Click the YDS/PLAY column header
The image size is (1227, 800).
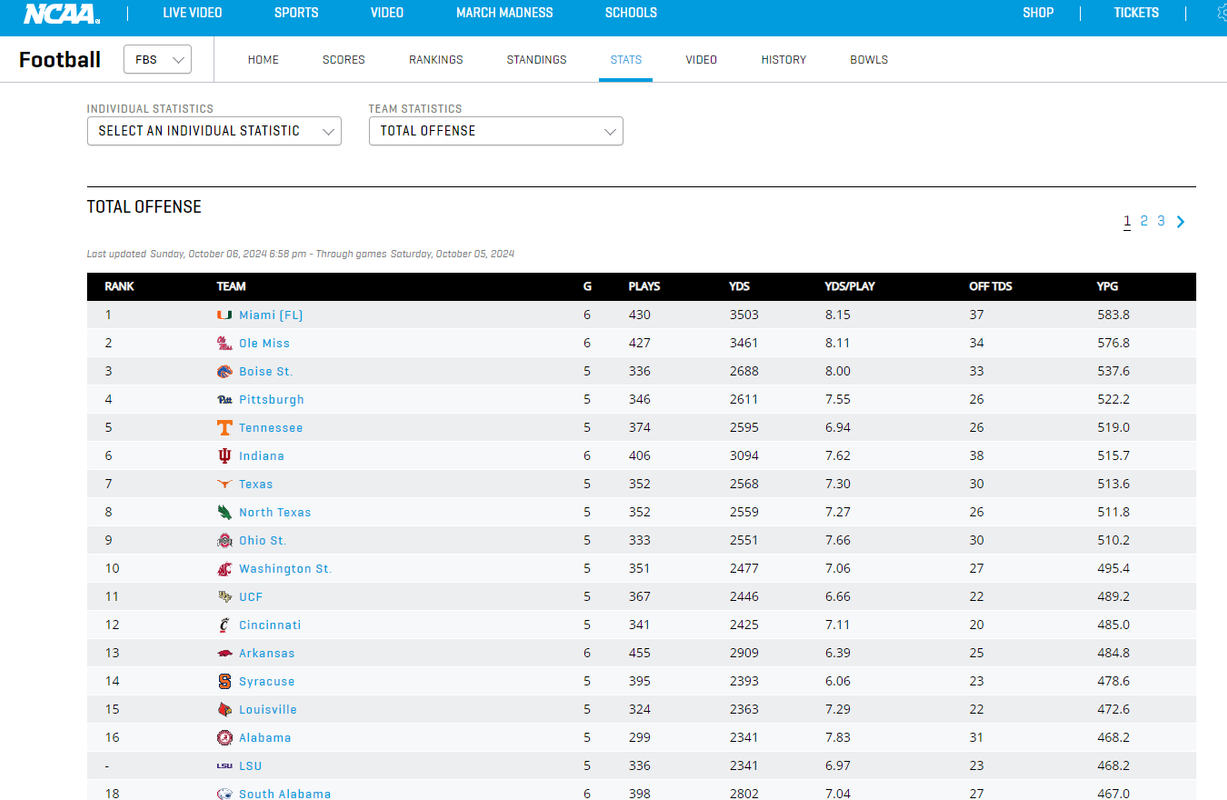click(x=849, y=286)
